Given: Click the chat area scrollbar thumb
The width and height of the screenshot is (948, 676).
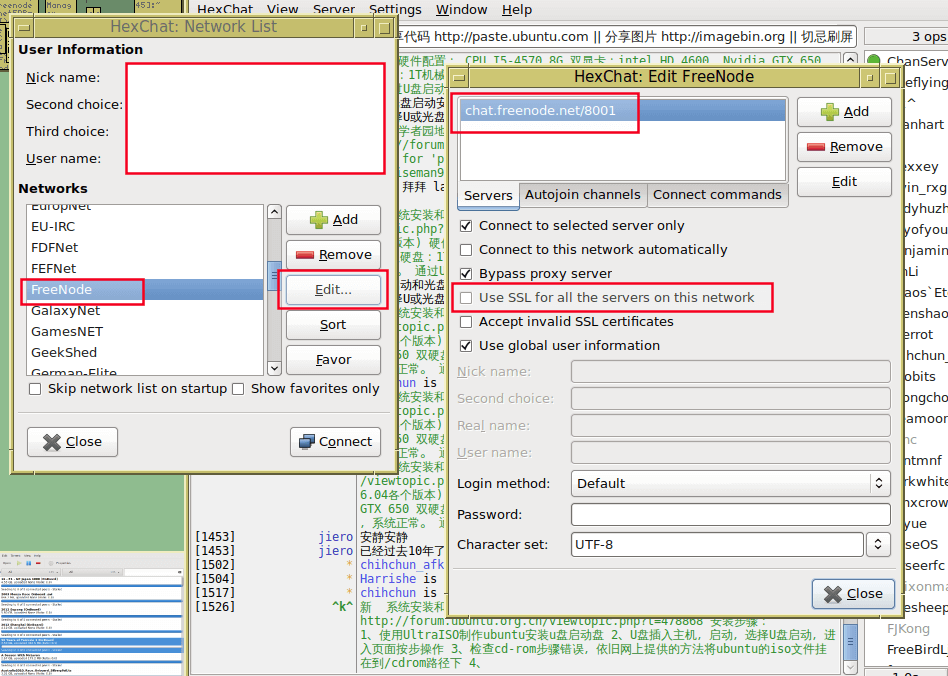Looking at the screenshot, I should [849, 642].
